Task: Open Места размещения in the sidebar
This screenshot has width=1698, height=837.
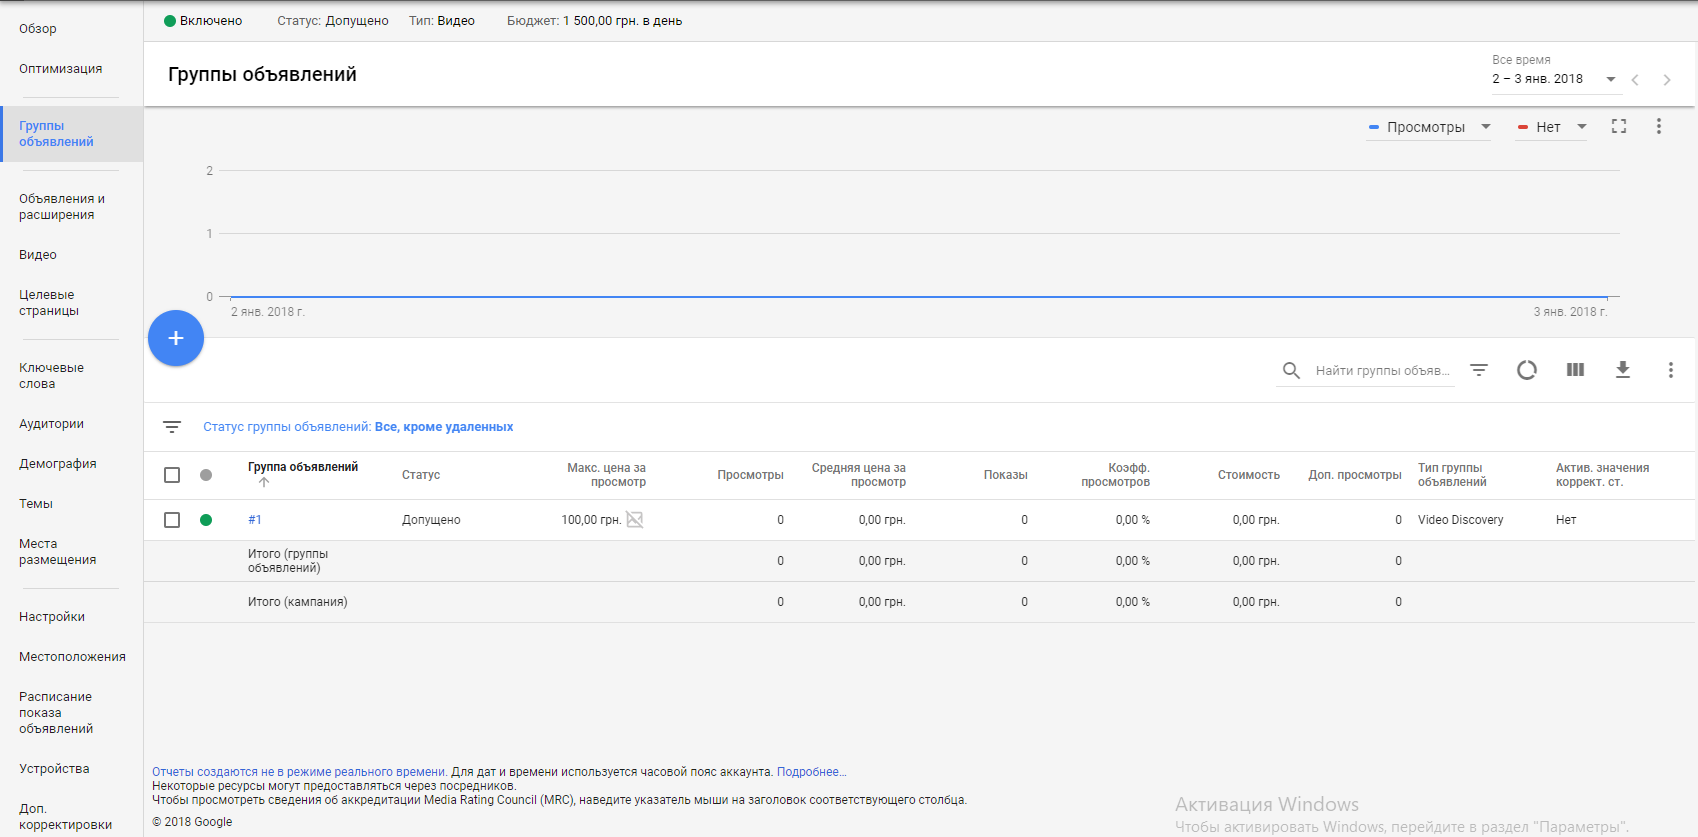Action: [58, 552]
